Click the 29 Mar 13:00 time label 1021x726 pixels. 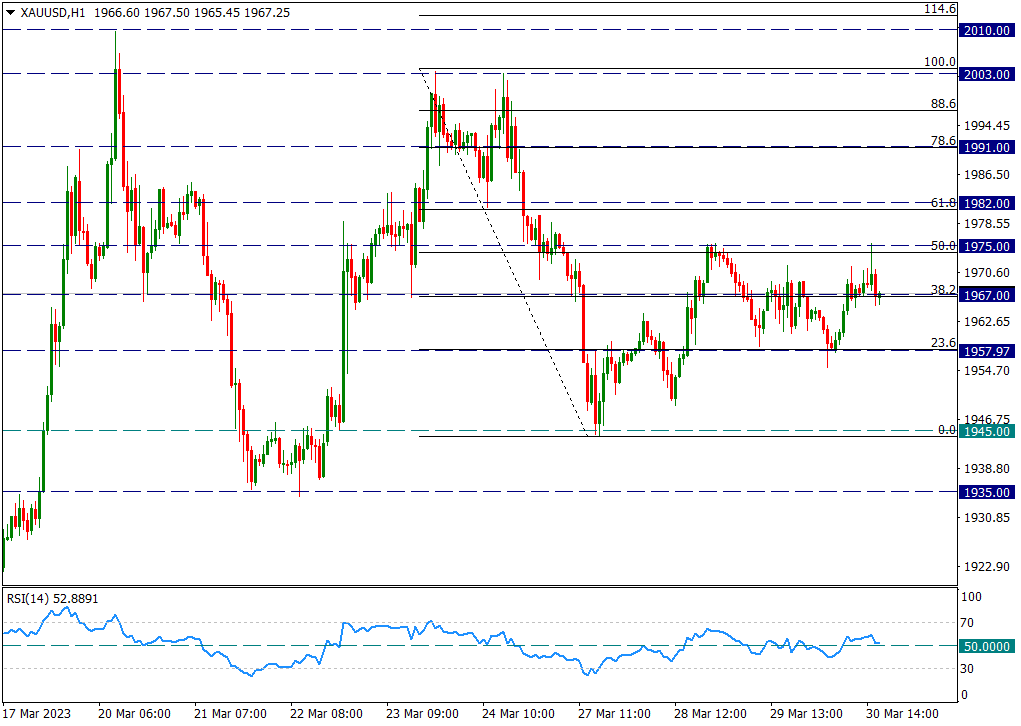point(806,714)
